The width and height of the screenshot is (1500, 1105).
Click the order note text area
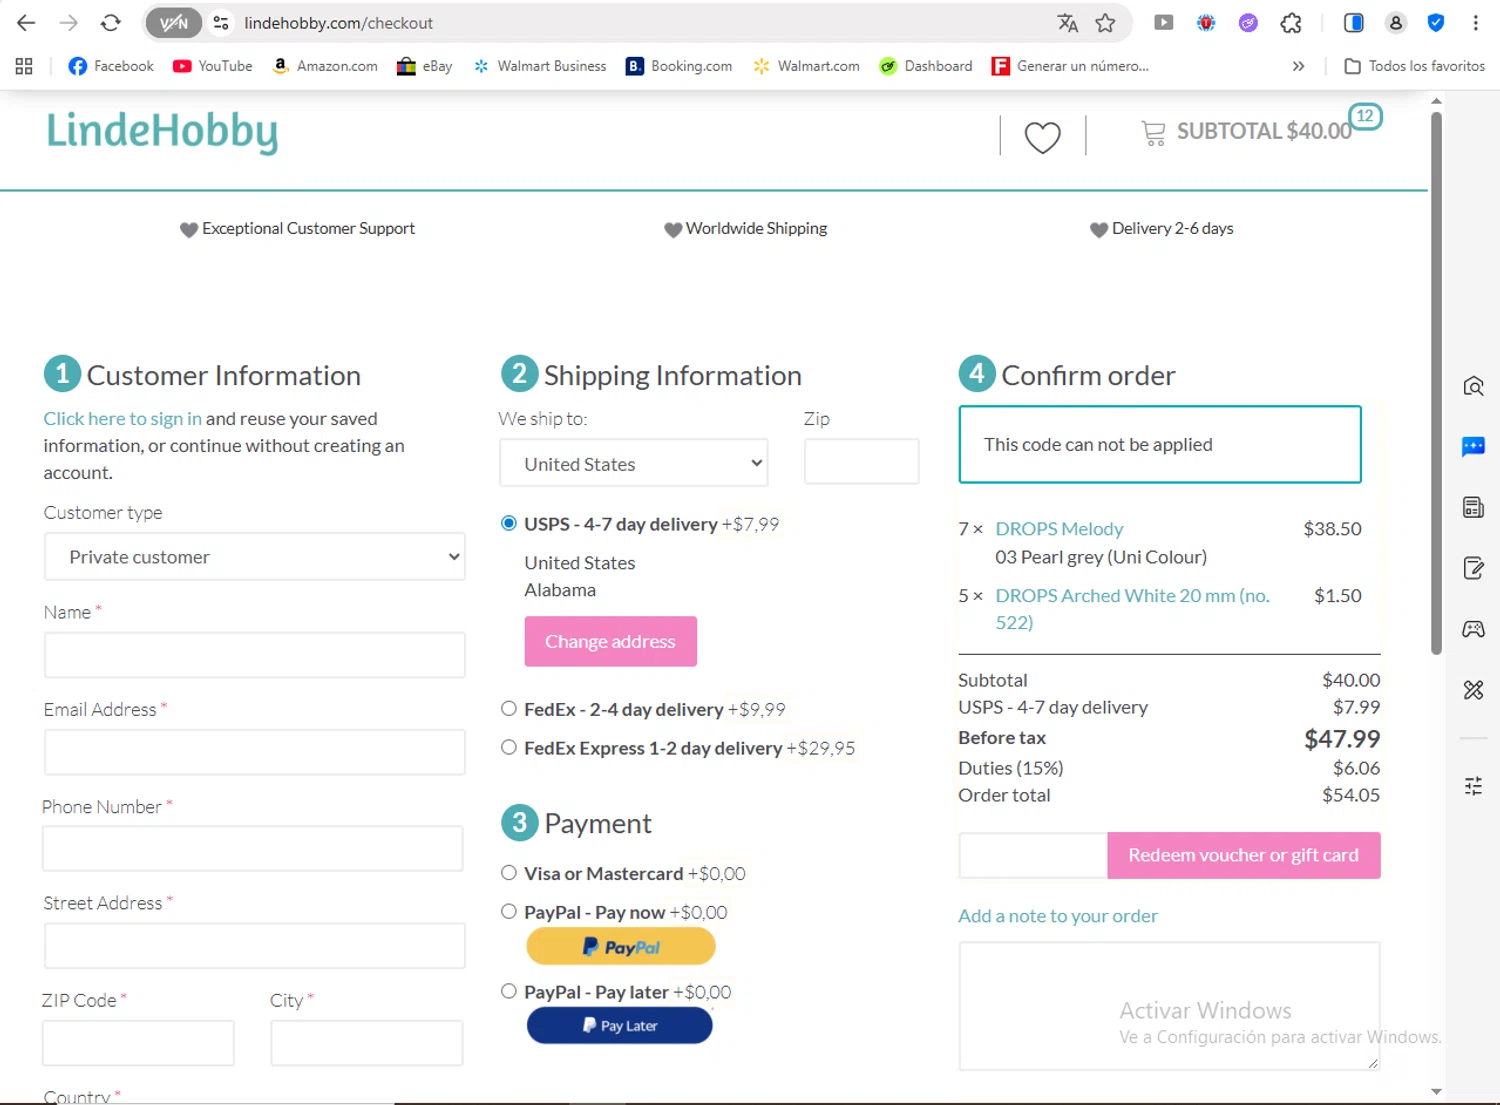[1169, 1006]
